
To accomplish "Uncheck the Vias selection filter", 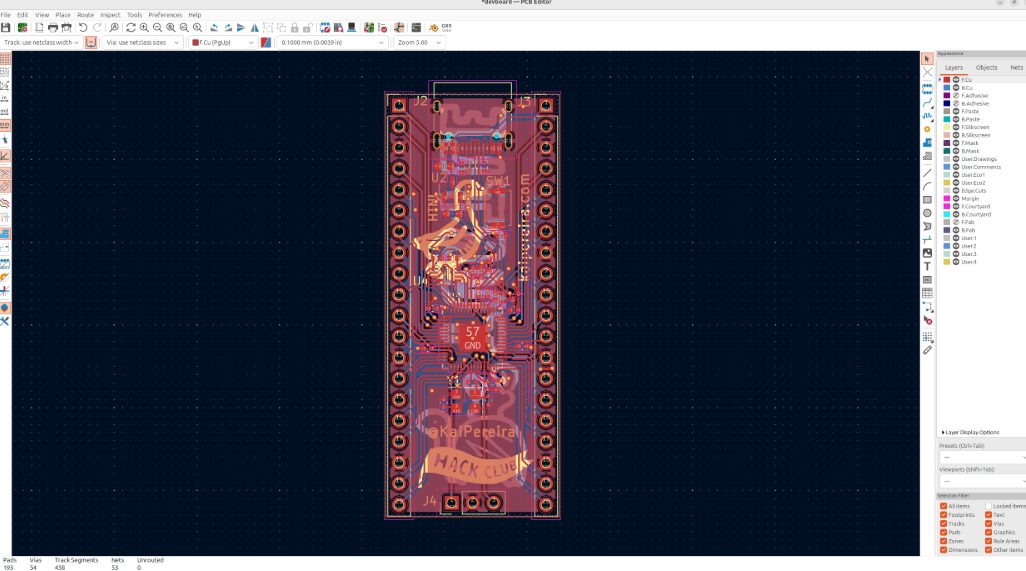I will 988,524.
